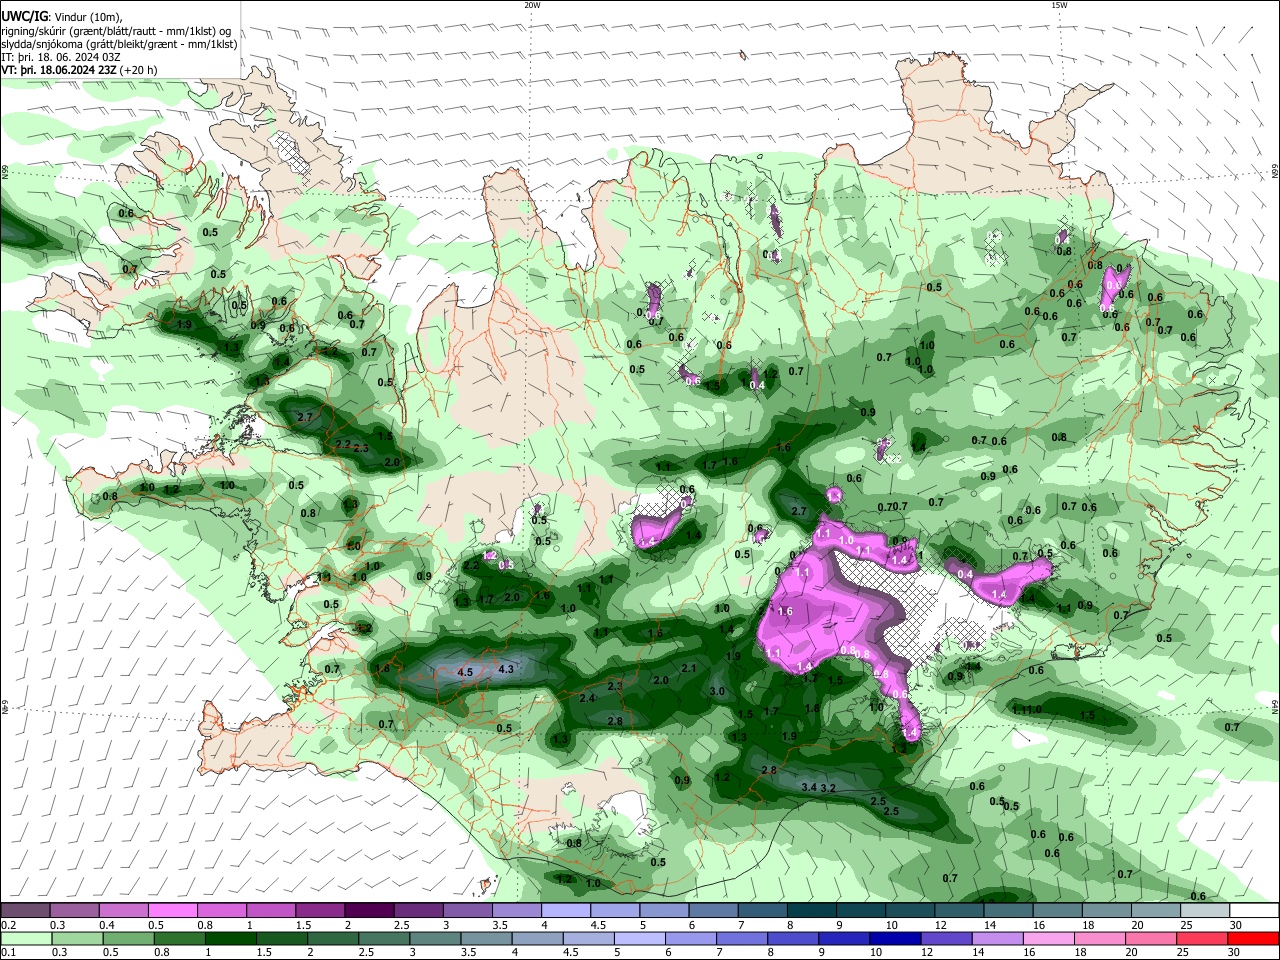
Task: Choose lower legend's light purple swatch at 14
Action: (x=999, y=938)
